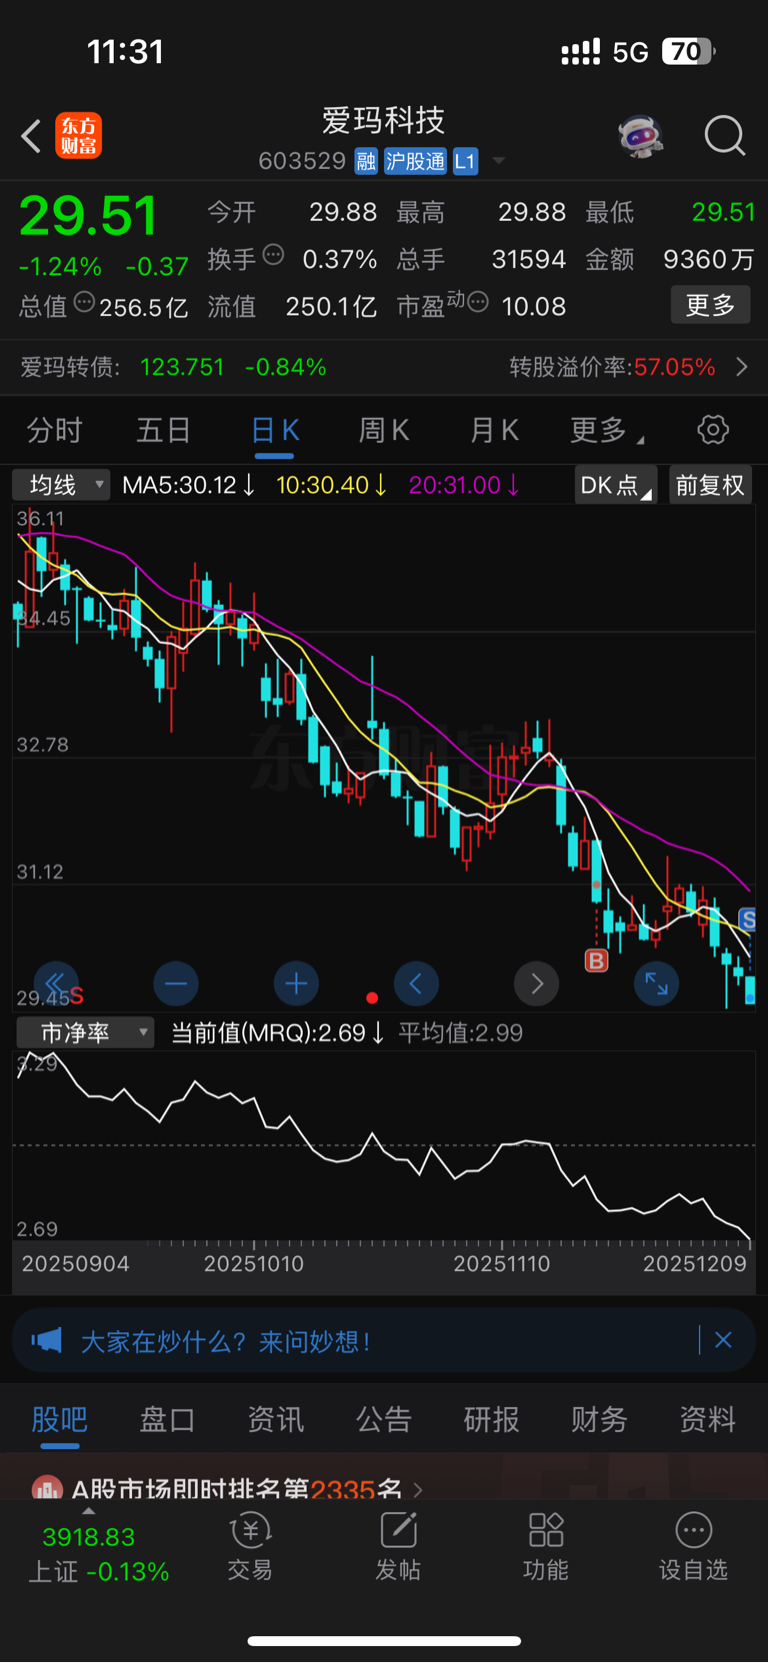Tap the search magnifier icon
Image resolution: width=768 pixels, height=1663 pixels.
tap(725, 135)
